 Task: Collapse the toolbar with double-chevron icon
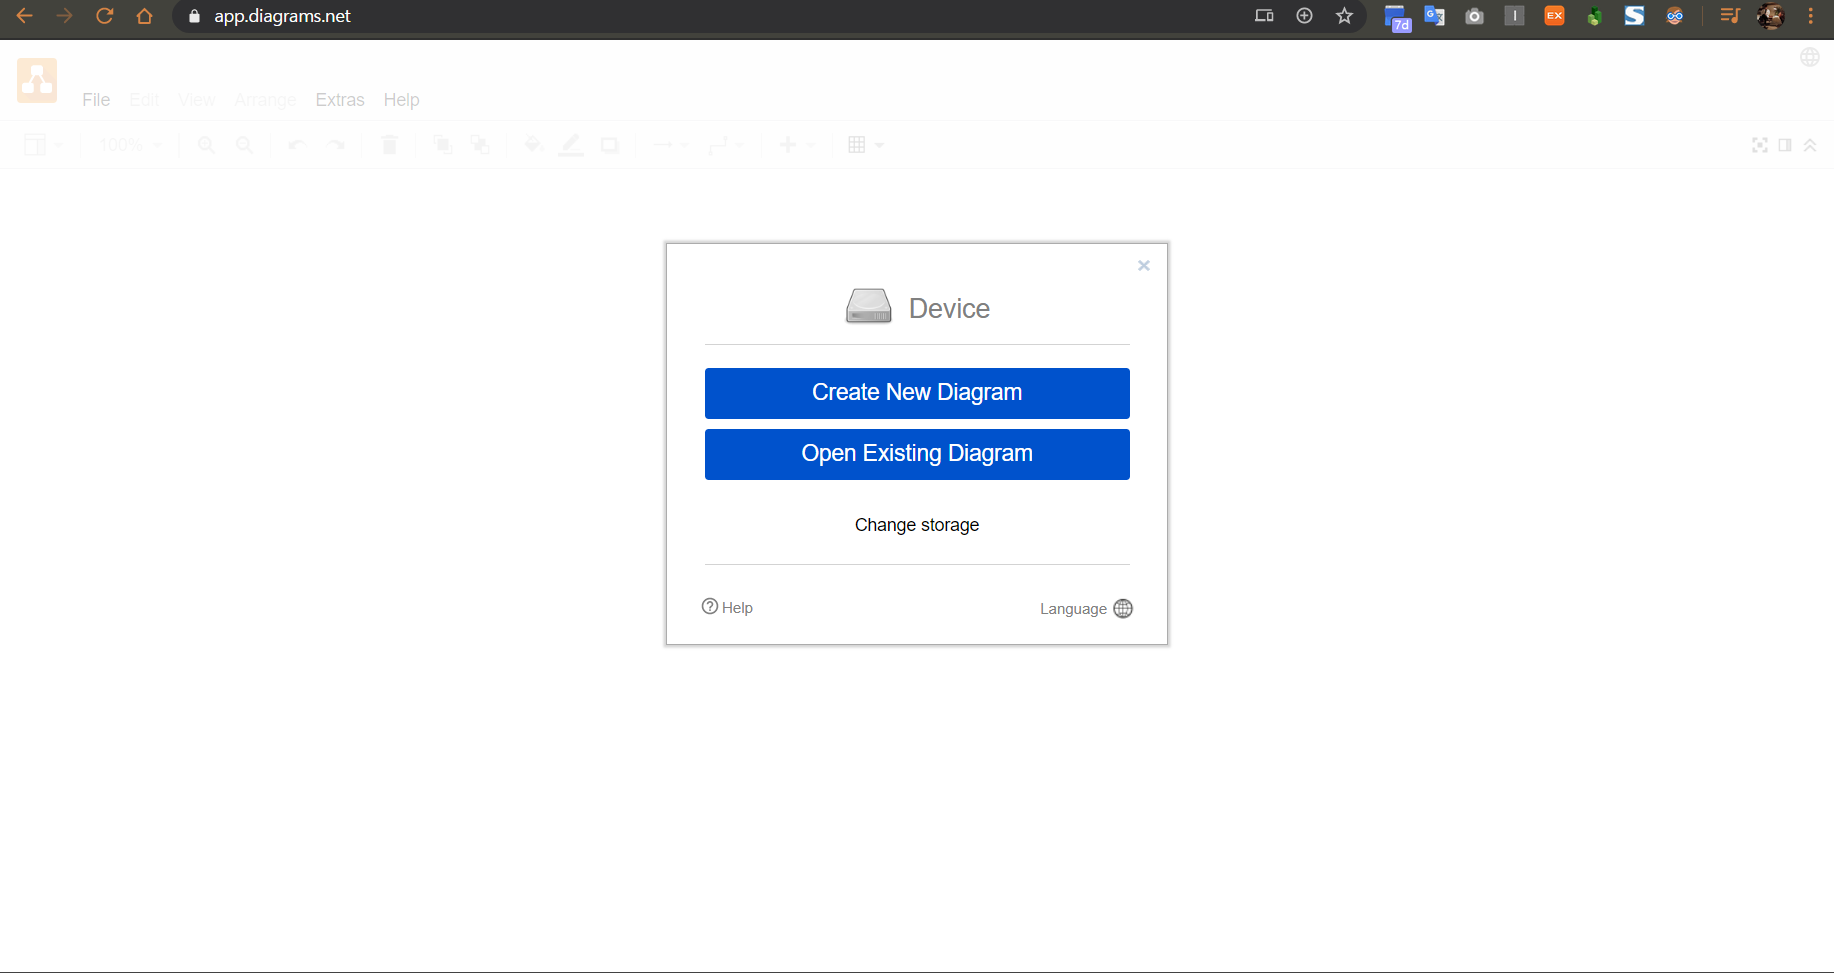[x=1810, y=145]
